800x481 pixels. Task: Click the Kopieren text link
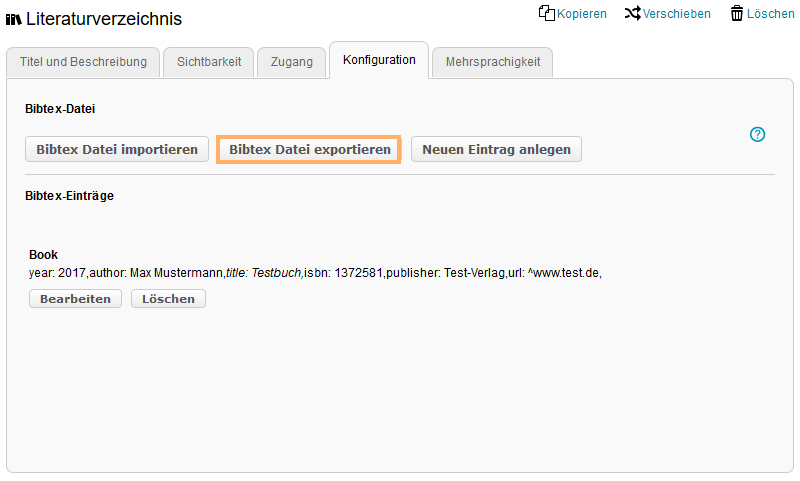[581, 14]
